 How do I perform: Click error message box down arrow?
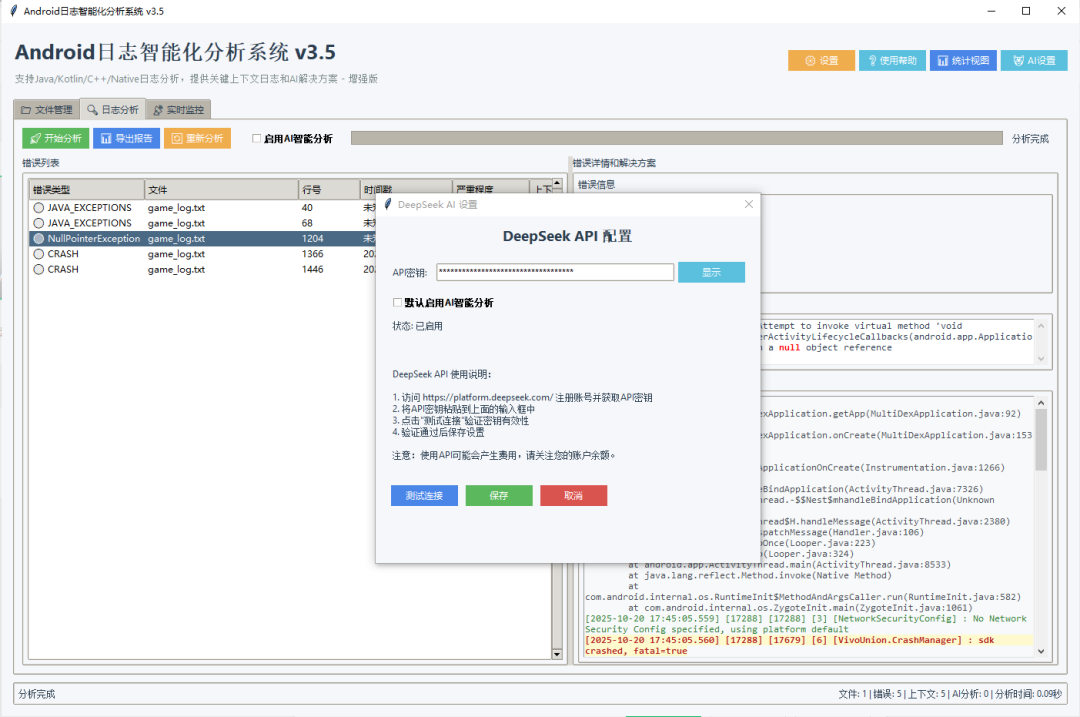pos(1041,358)
